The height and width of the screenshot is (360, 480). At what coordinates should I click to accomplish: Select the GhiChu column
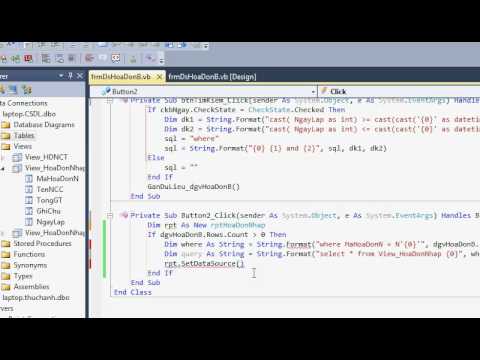[49, 211]
